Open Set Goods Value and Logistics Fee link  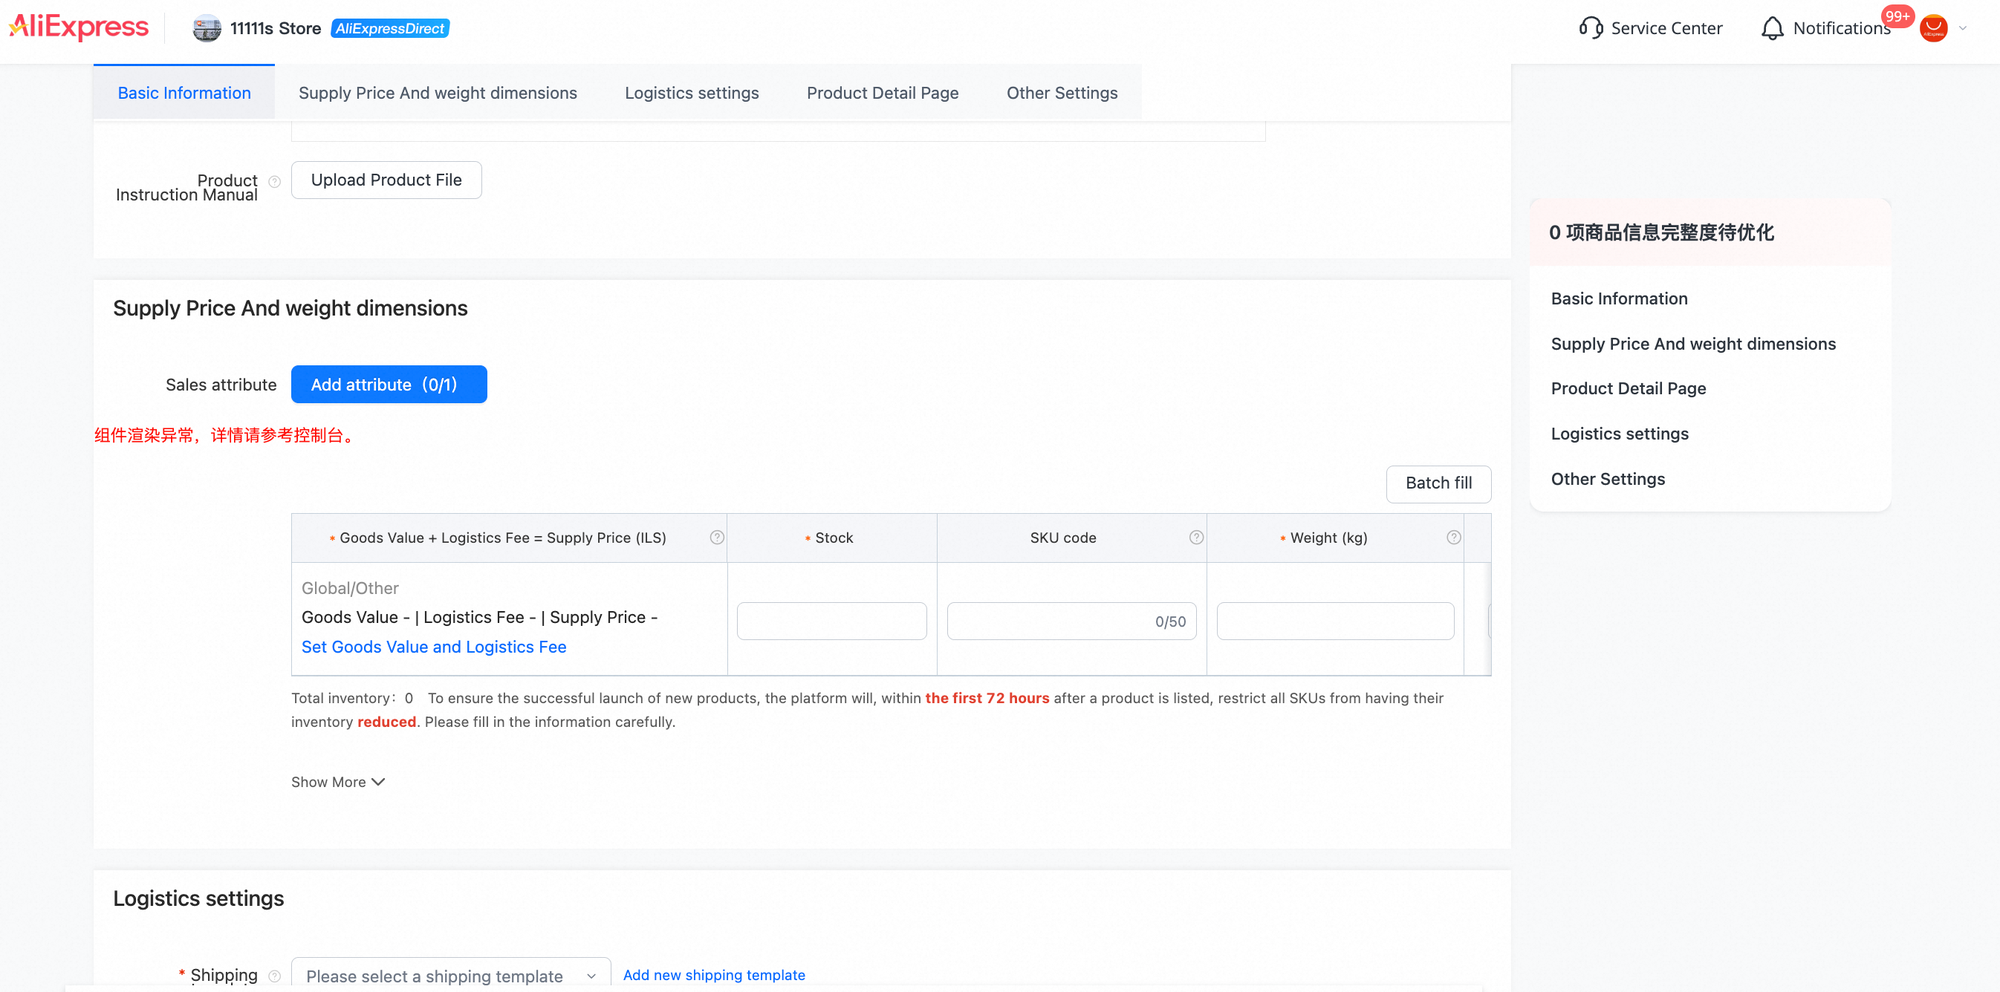pyautogui.click(x=434, y=647)
